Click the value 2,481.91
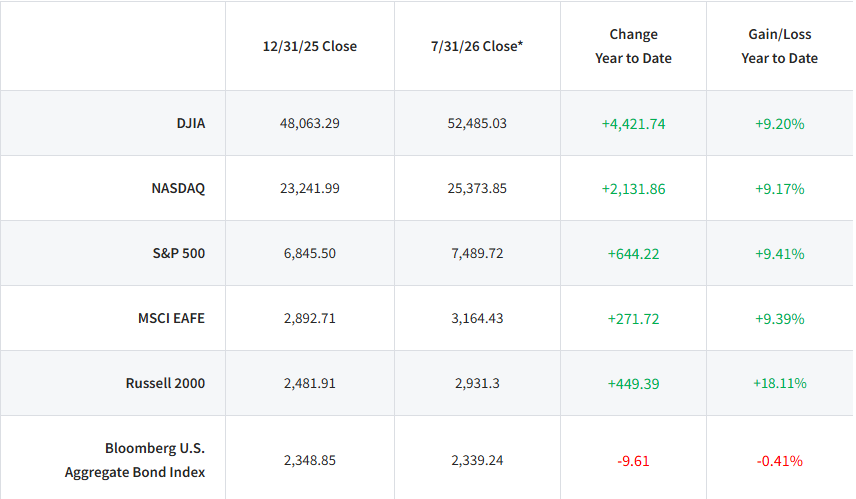The height and width of the screenshot is (499, 856). pos(310,383)
